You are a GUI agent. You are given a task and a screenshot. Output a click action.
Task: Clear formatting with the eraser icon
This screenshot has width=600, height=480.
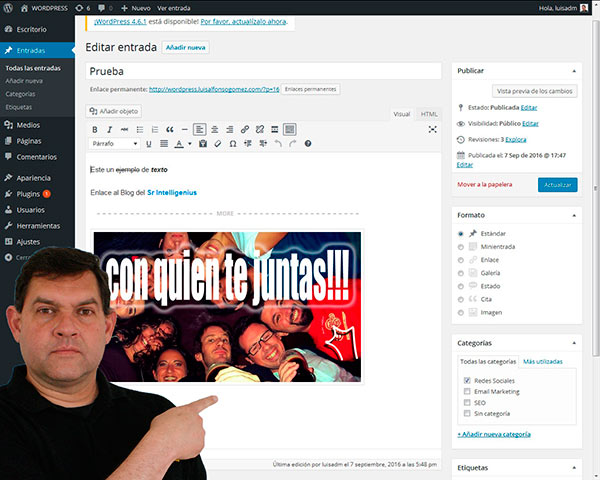click(218, 144)
